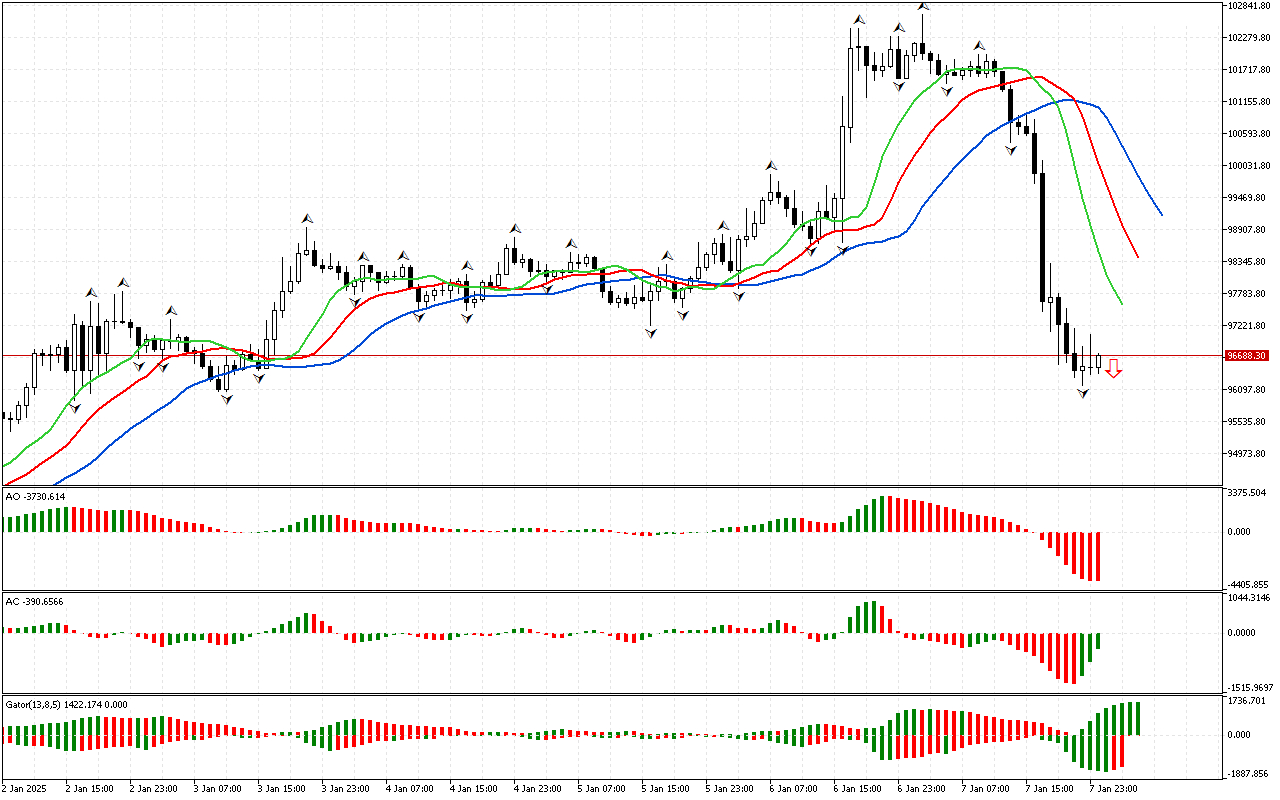Image resolution: width=1280 pixels, height=800 pixels.
Task: Click the 2 Jan 23:00 time label
Action: (x=153, y=788)
